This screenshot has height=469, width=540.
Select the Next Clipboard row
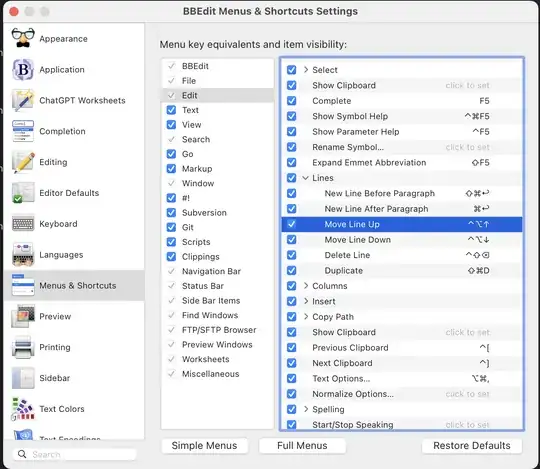pyautogui.click(x=402, y=363)
